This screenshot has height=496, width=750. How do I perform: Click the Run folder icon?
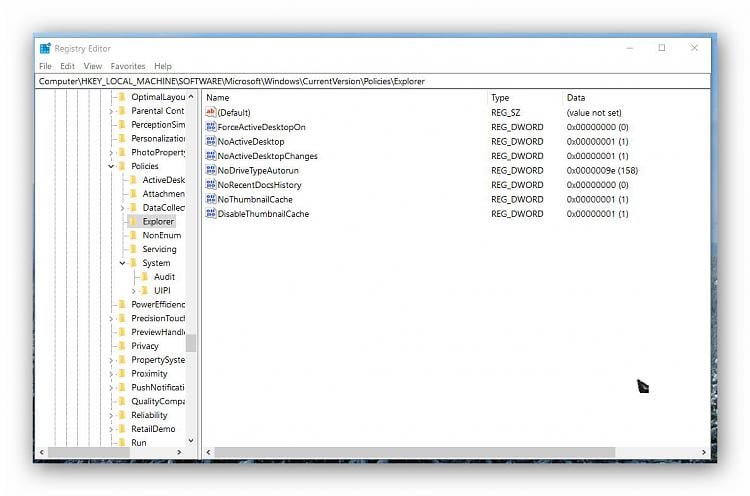pos(122,442)
